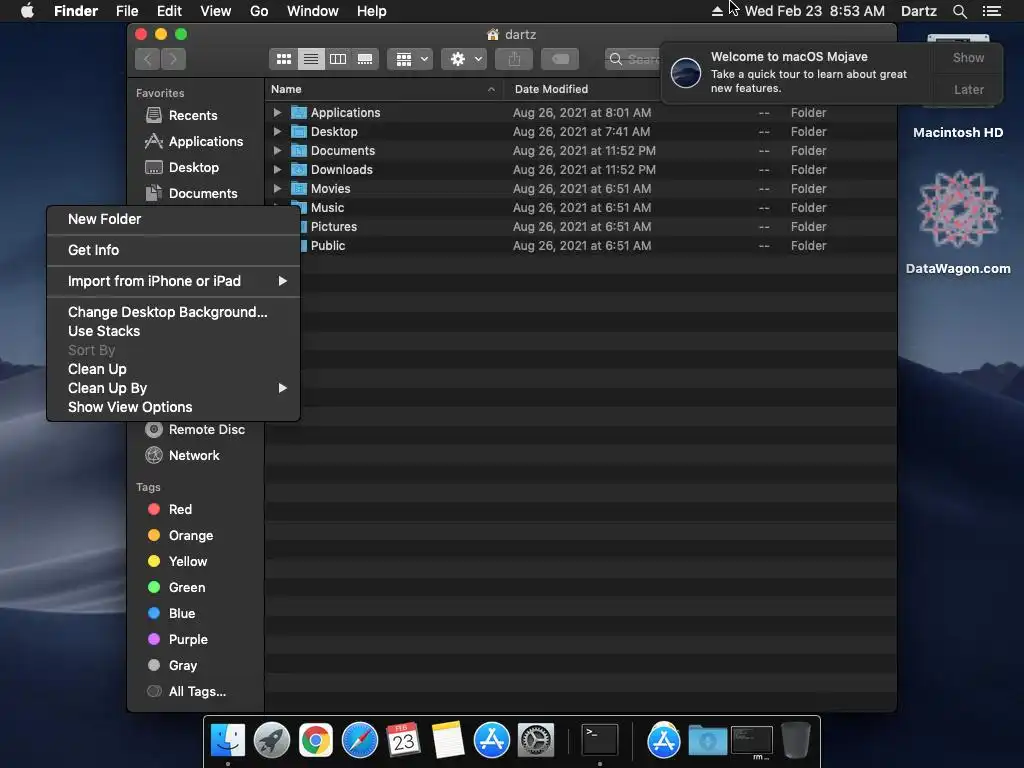Expand the Movies folder row
This screenshot has height=768, width=1024.
277,189
